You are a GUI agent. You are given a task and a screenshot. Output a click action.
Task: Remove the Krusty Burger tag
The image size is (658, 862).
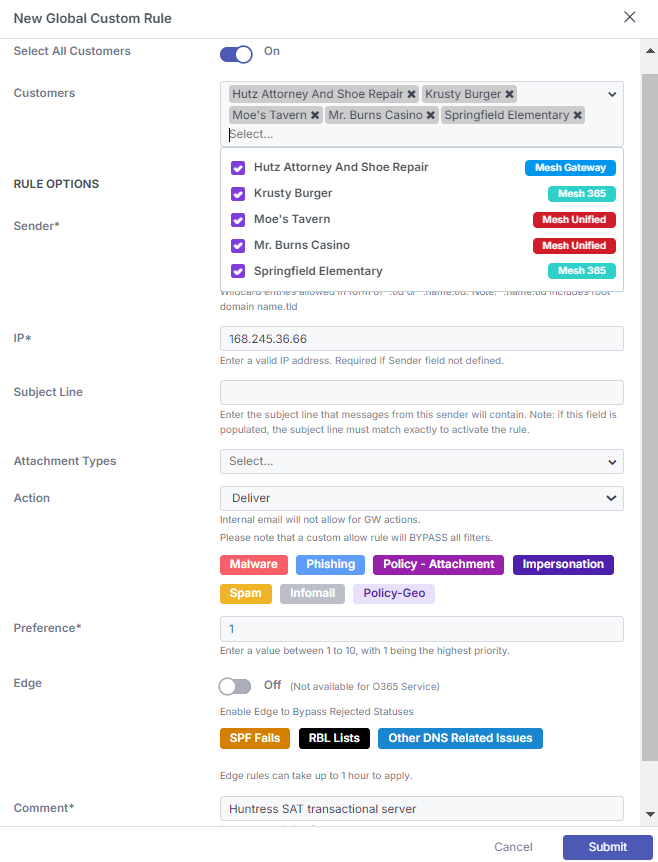(x=510, y=94)
